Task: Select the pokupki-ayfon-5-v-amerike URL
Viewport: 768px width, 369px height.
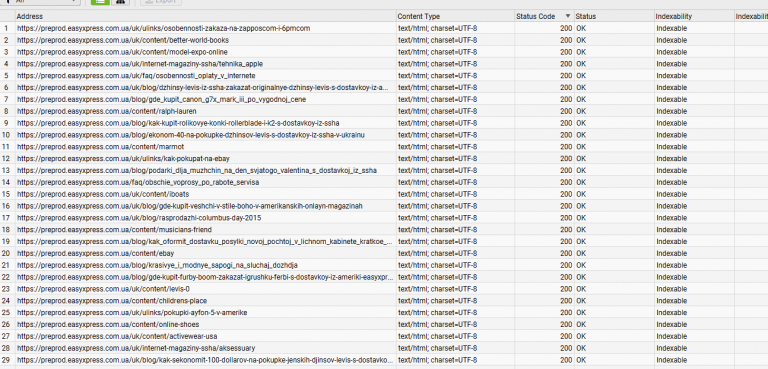Action: point(132,313)
